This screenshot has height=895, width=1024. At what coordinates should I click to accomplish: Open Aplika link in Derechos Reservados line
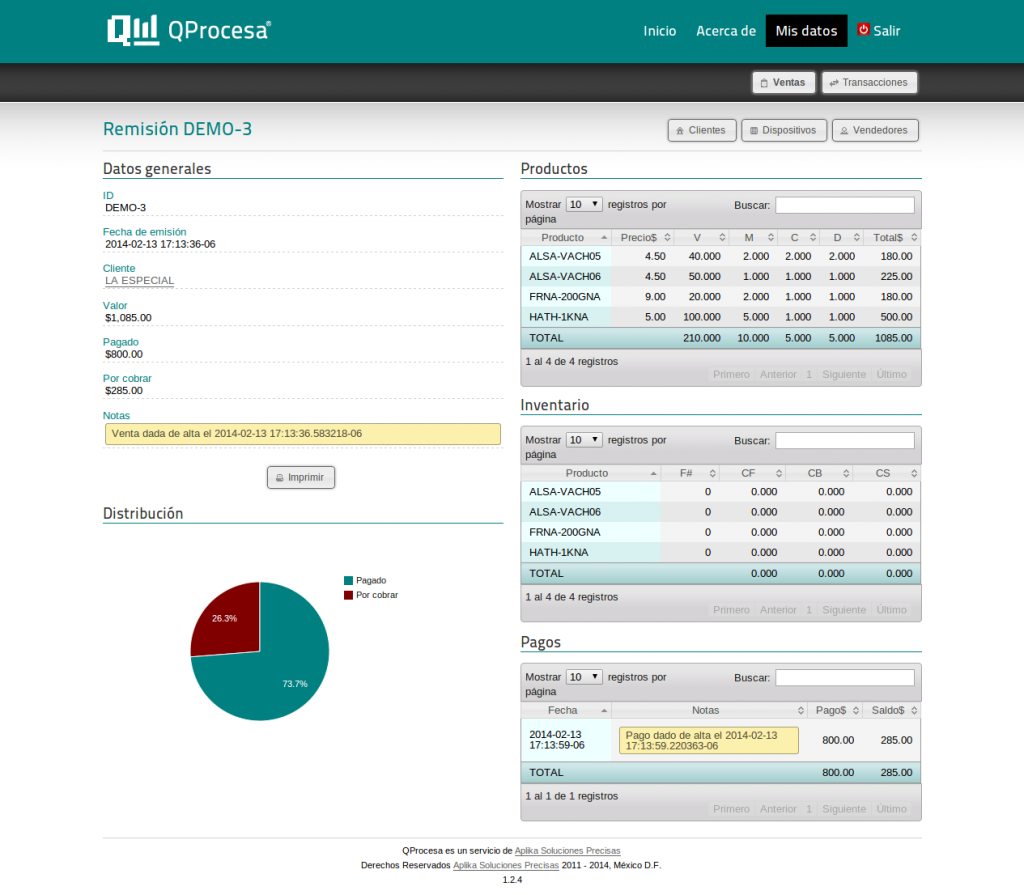tap(506, 866)
